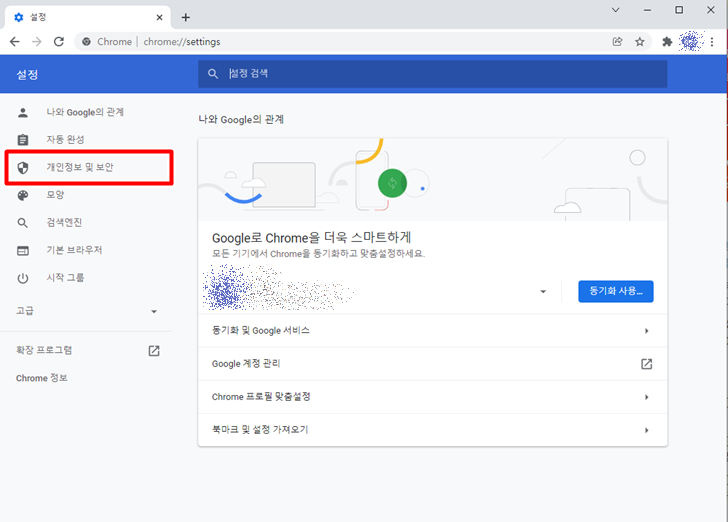Screen dimensions: 728x522
Task: Click the magnifier icon for 검색엔진
Action: pyautogui.click(x=23, y=223)
